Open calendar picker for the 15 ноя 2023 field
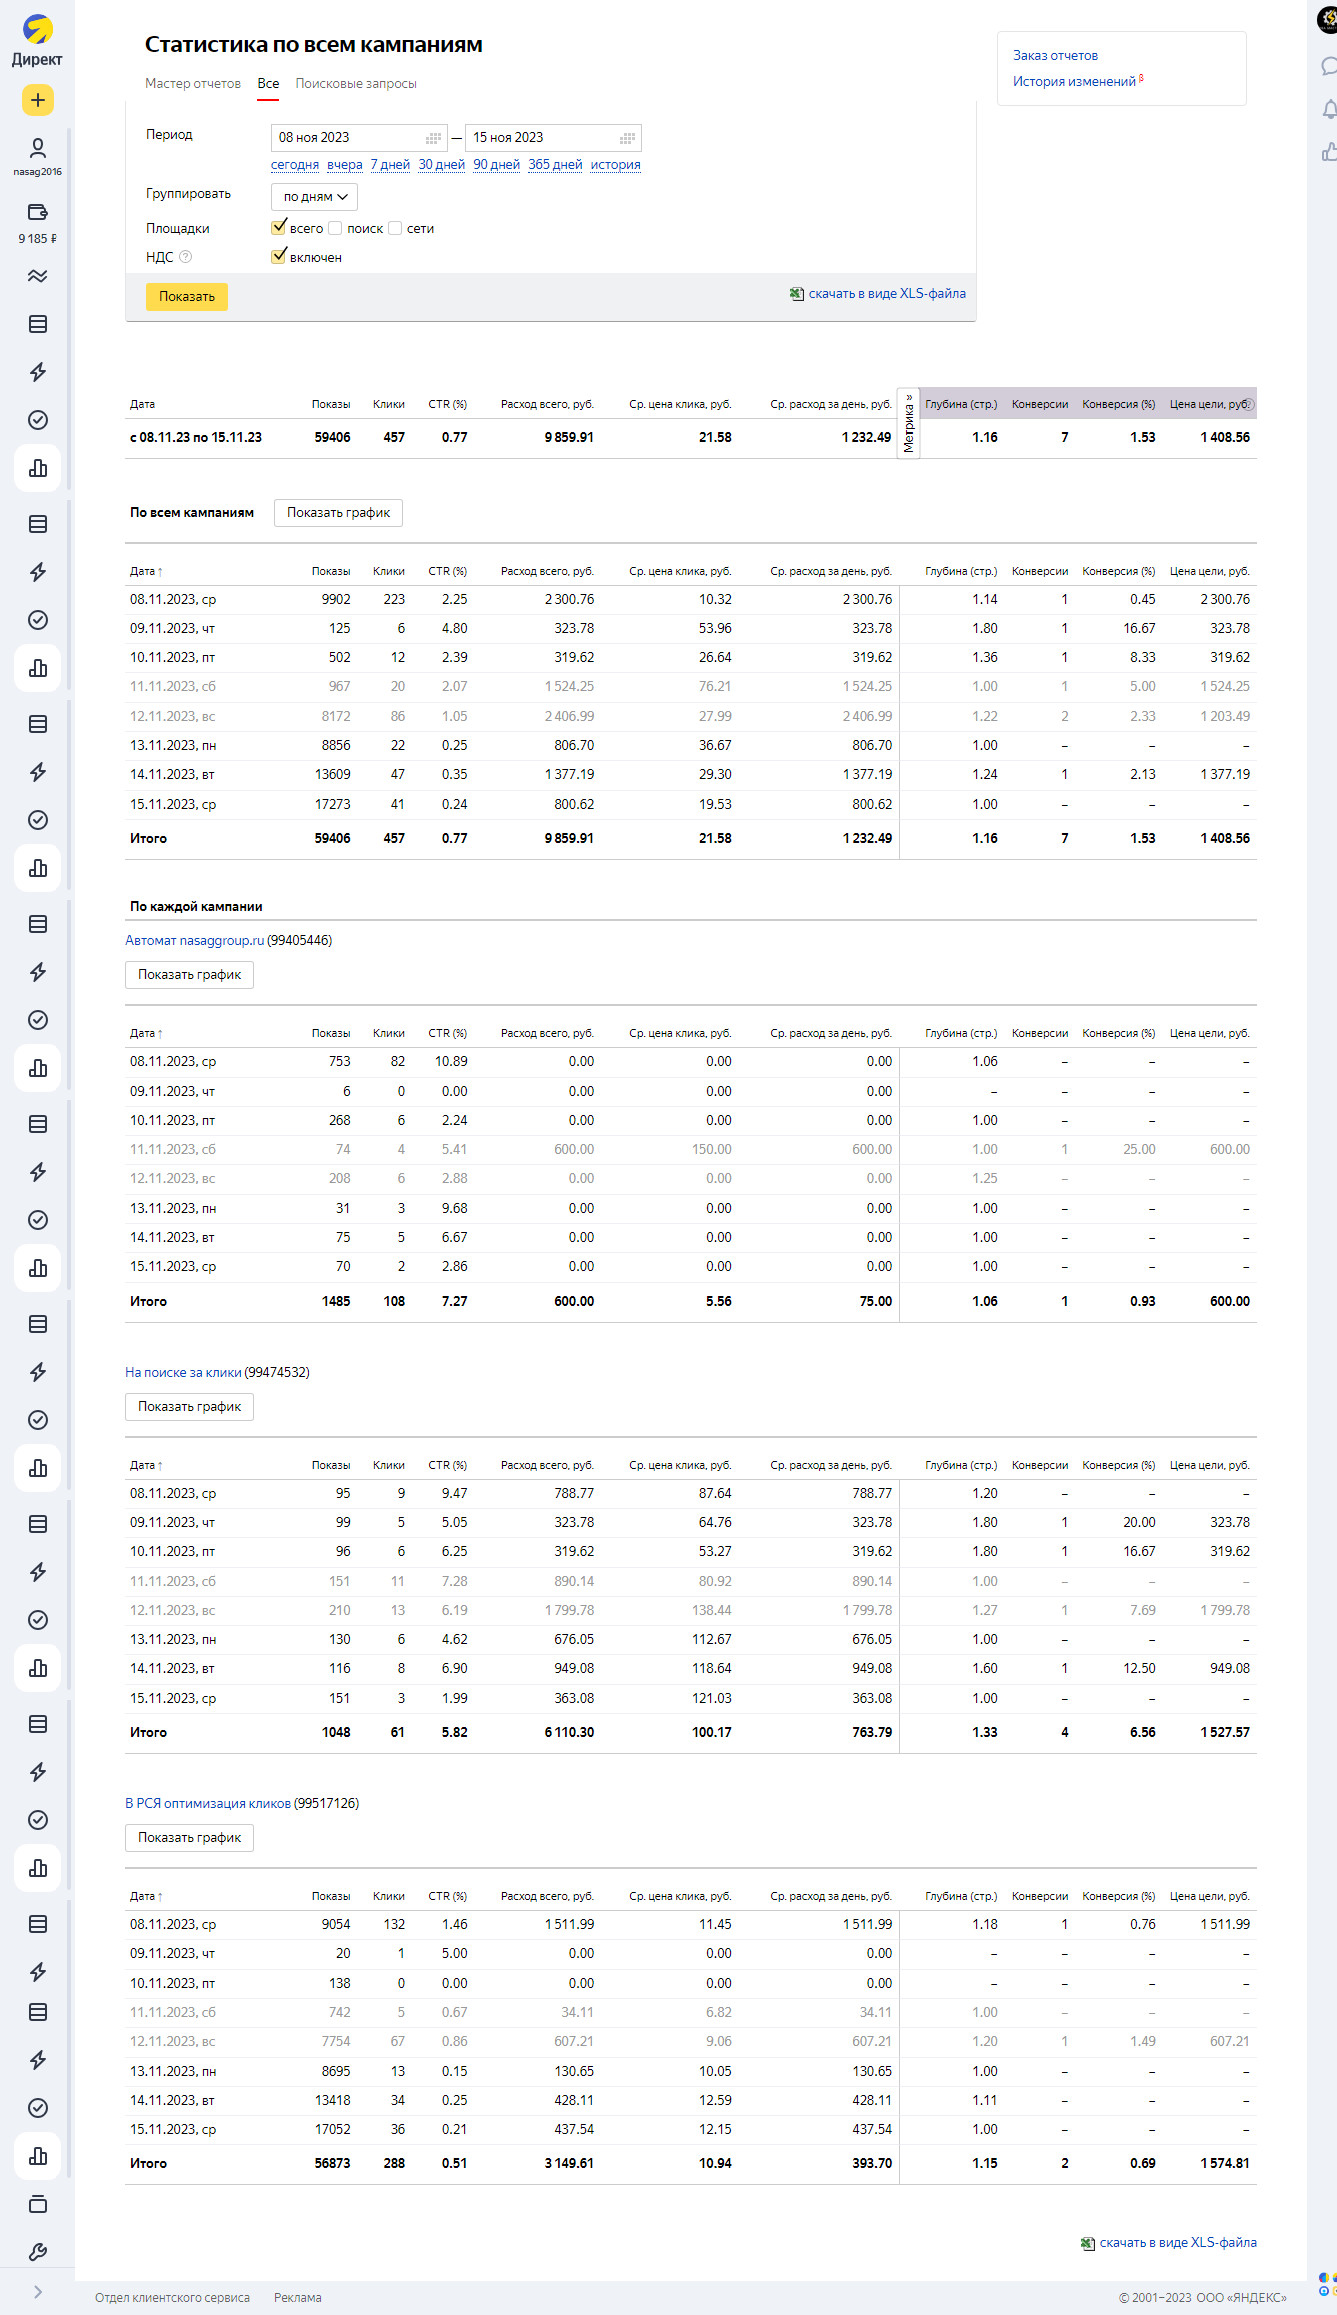 pos(628,138)
